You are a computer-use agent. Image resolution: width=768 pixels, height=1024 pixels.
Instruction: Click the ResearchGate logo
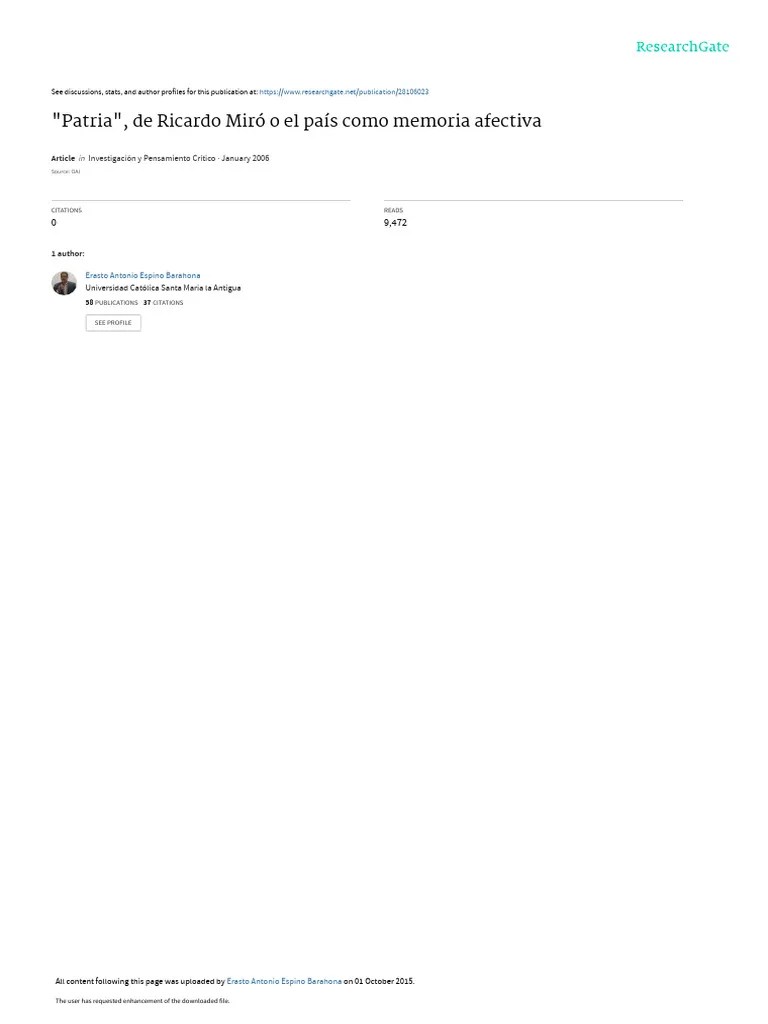tap(682, 47)
